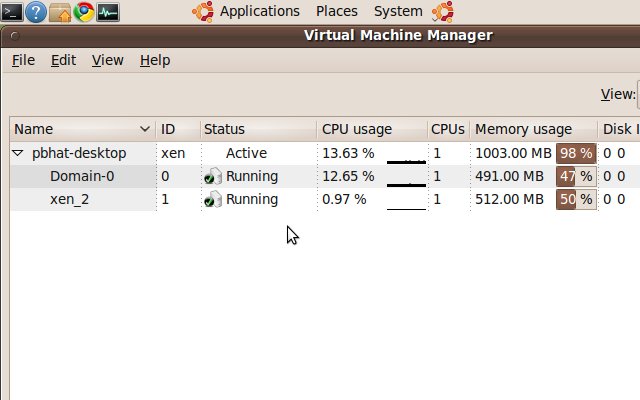This screenshot has height=400, width=640.
Task: Select the Domain-0 virtual machine row
Action: 75,176
